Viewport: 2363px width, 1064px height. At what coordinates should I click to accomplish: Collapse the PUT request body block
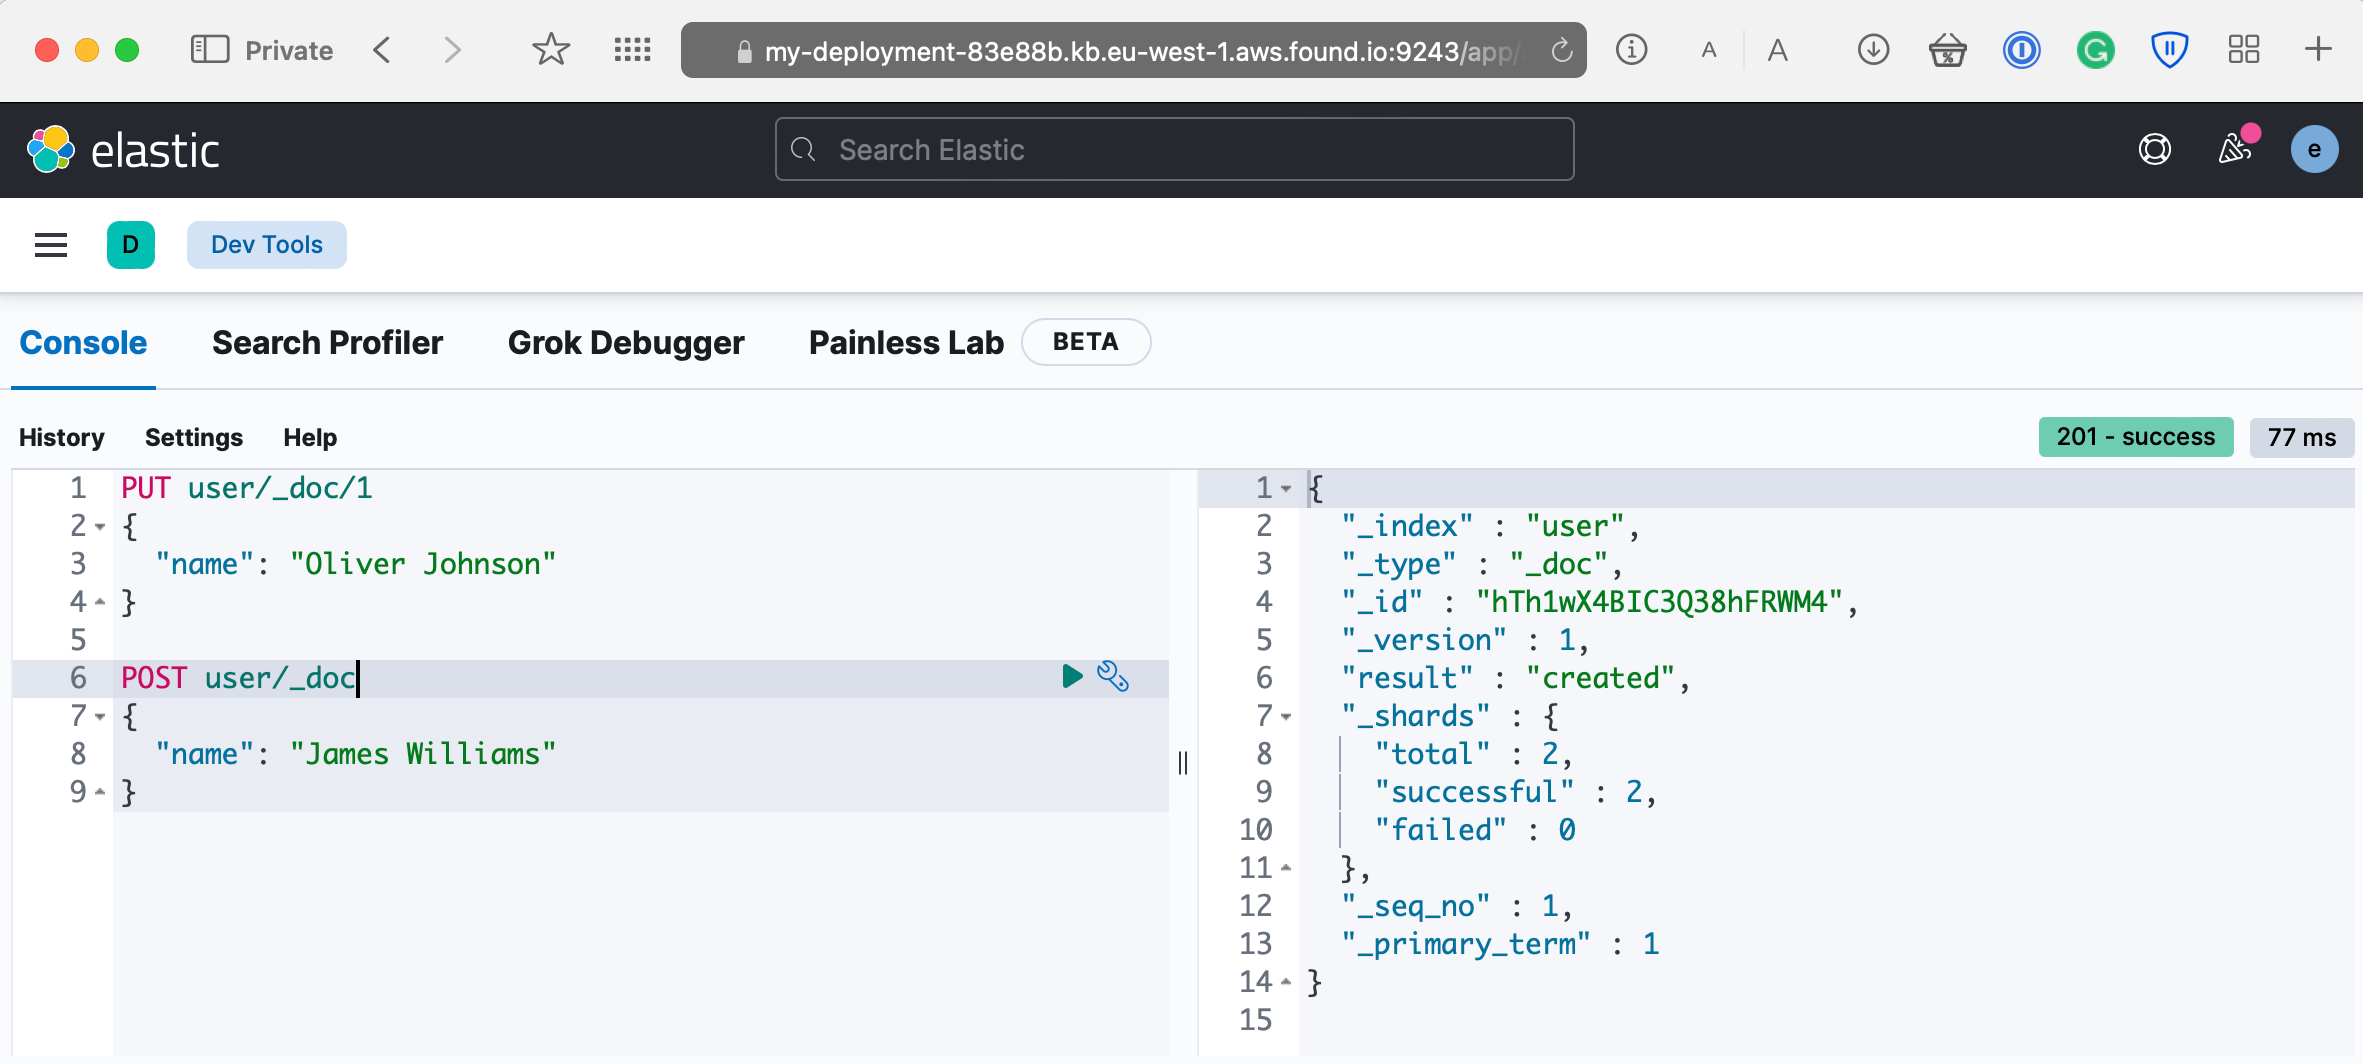click(x=99, y=525)
